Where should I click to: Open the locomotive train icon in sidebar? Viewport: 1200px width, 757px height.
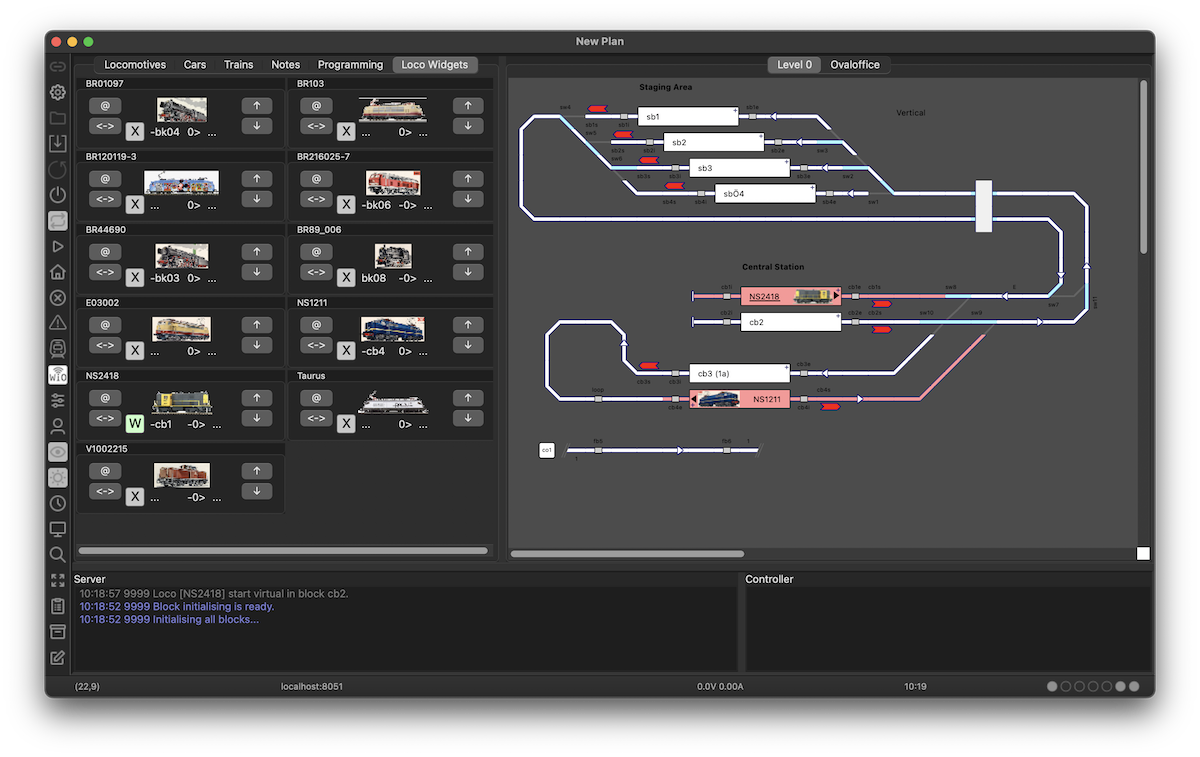click(58, 348)
